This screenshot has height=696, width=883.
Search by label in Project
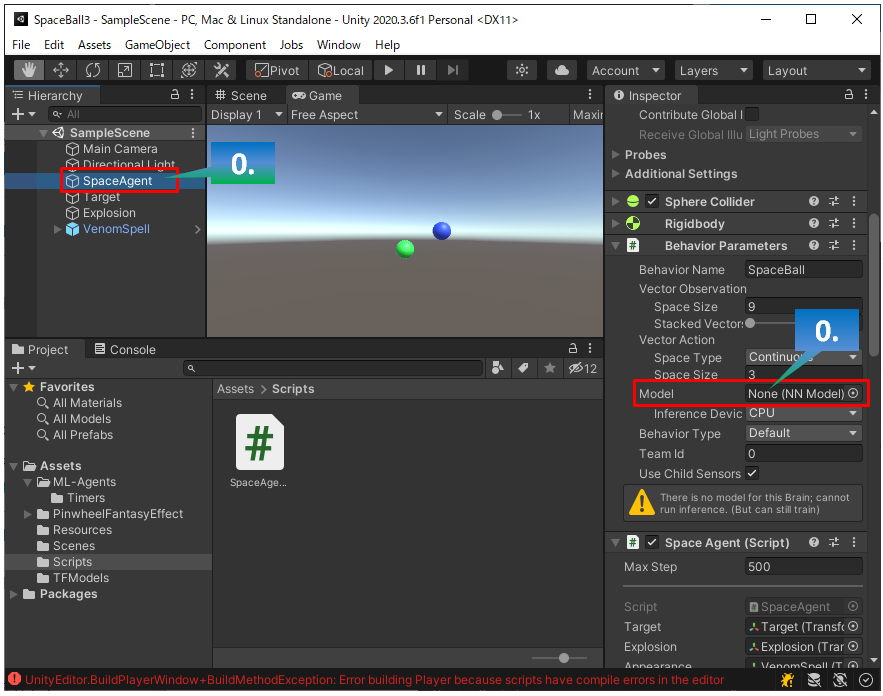pyautogui.click(x=524, y=368)
